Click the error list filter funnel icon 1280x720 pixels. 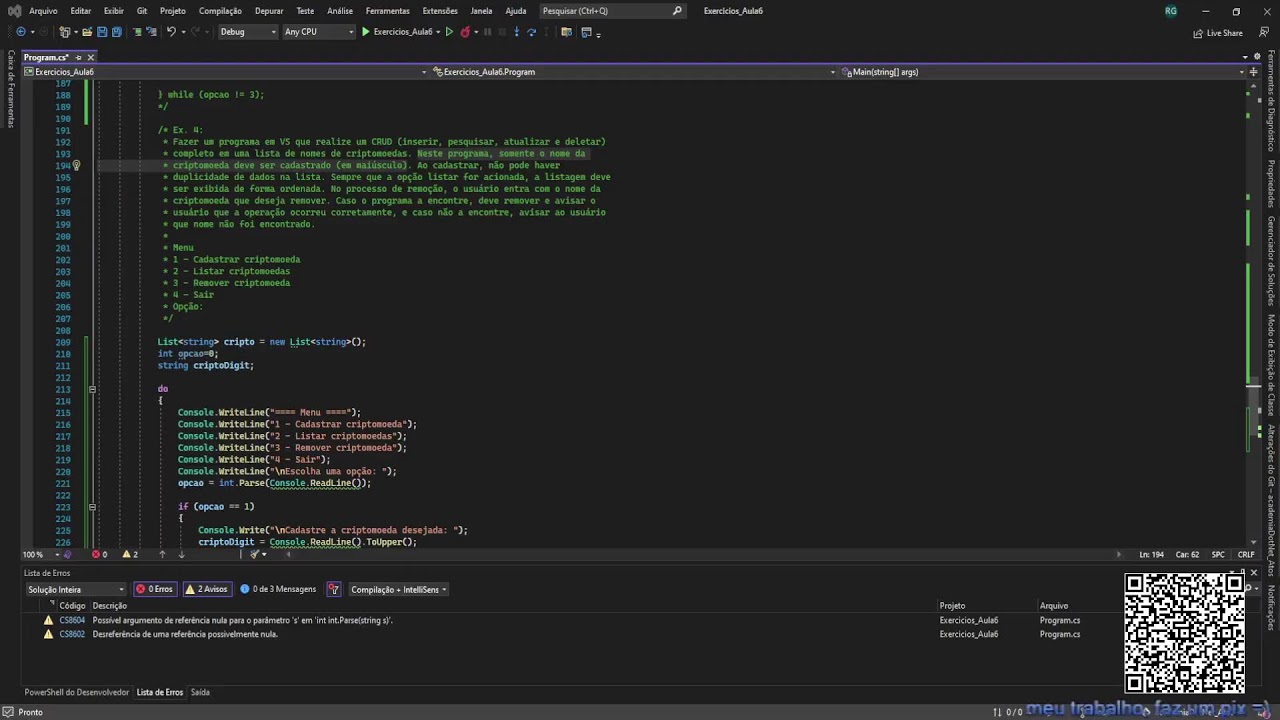pos(334,589)
